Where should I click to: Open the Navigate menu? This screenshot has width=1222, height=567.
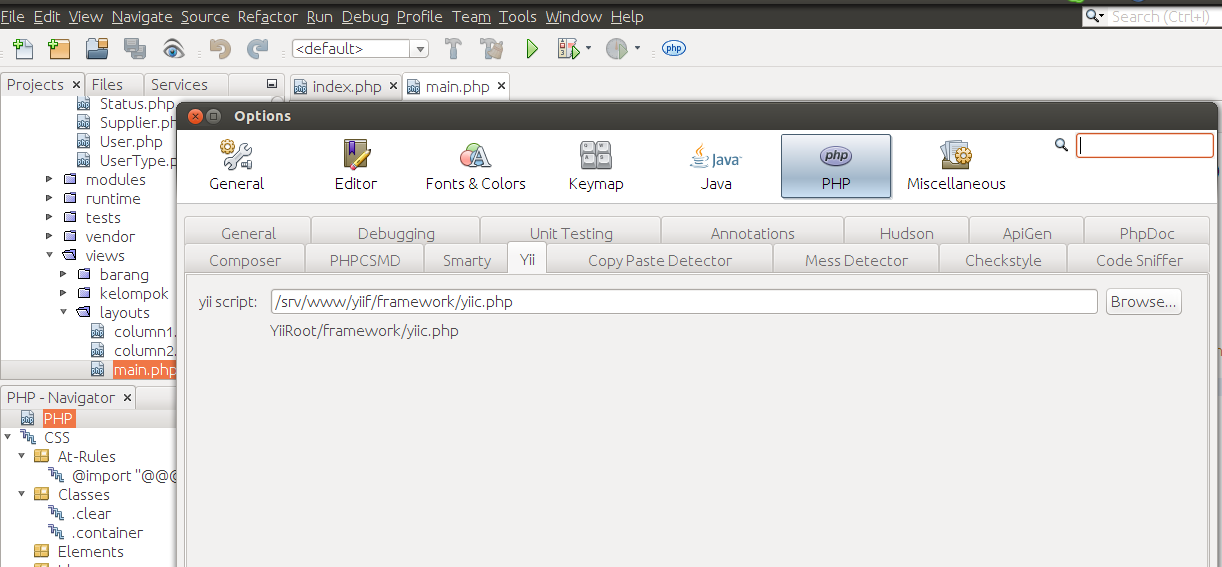[x=141, y=16]
